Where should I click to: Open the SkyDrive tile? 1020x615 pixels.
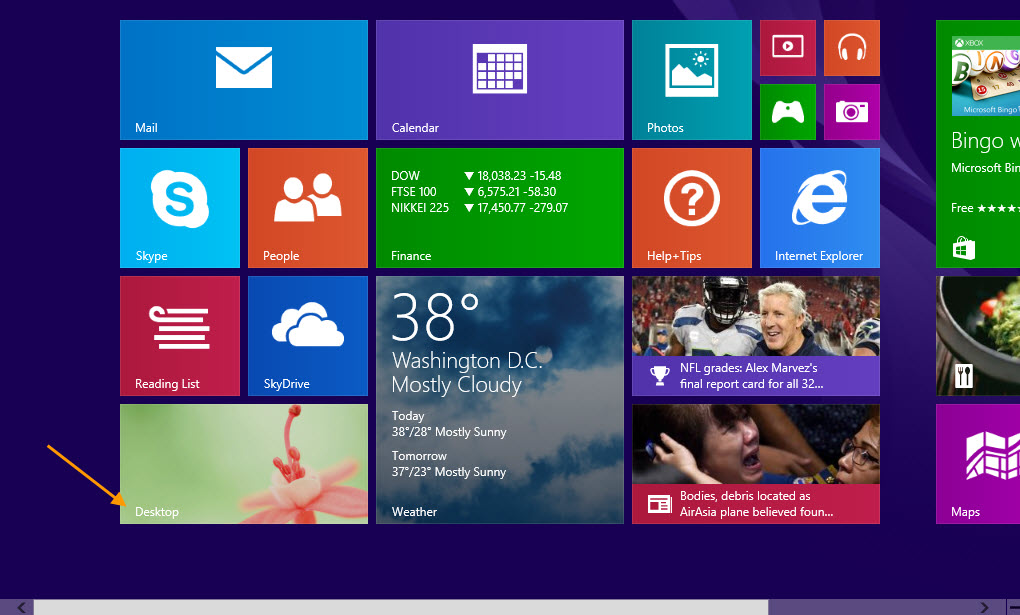click(308, 336)
